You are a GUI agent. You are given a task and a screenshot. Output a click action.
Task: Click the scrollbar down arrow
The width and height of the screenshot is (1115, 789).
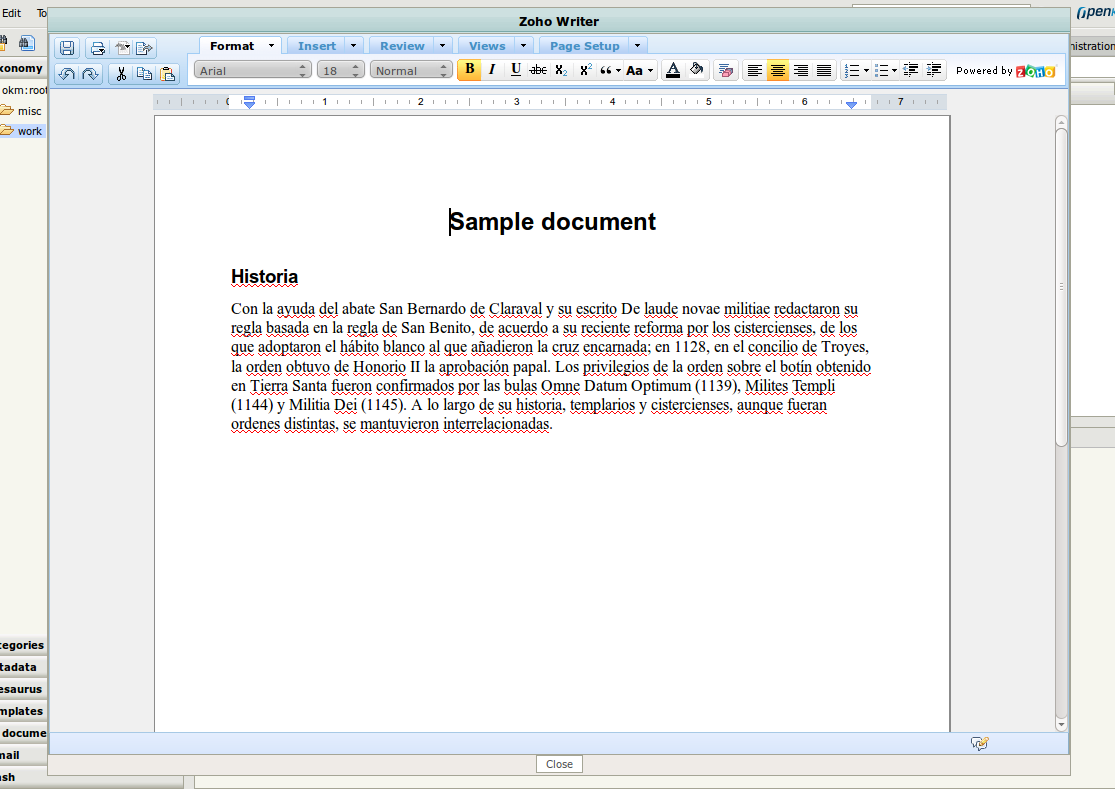(x=1061, y=725)
